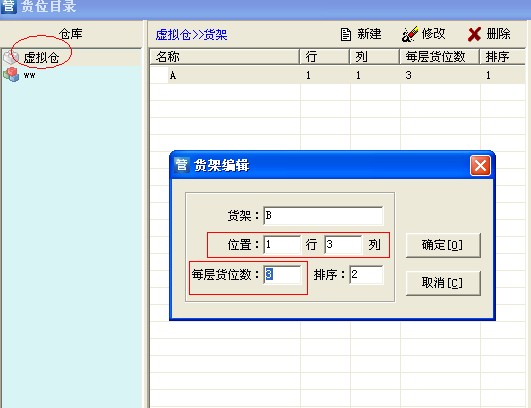The height and width of the screenshot is (408, 531).
Task: Click the 每层货位数 column header
Action: click(439, 57)
